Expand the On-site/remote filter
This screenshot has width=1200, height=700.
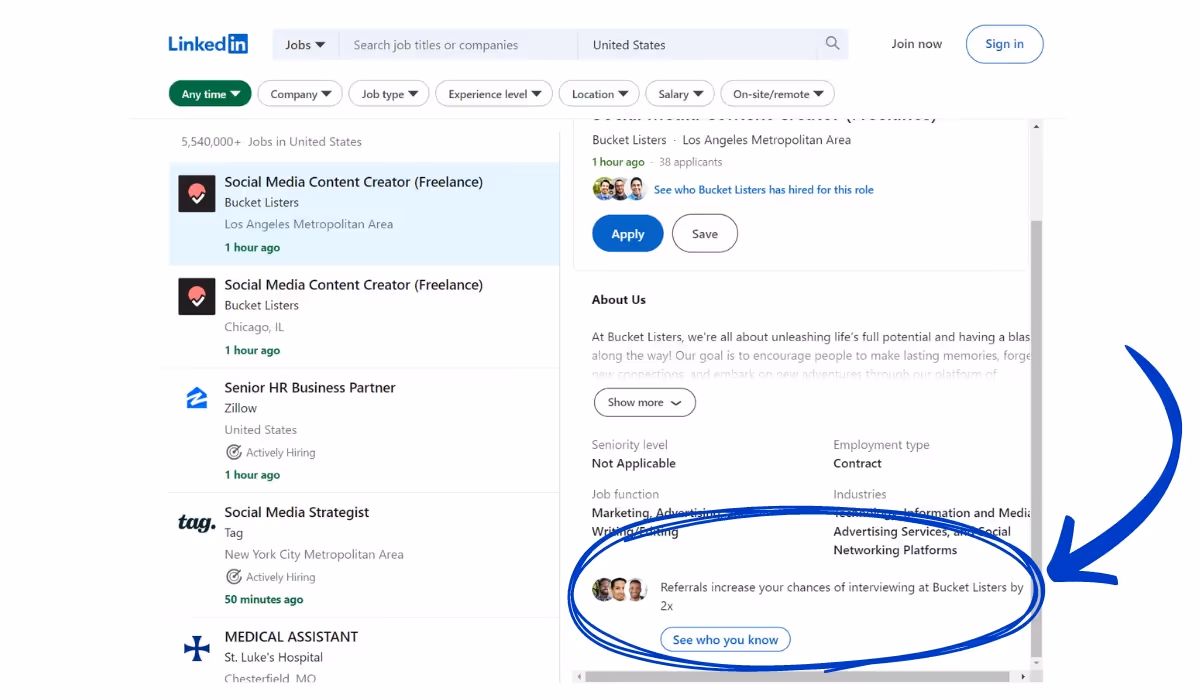tap(777, 94)
